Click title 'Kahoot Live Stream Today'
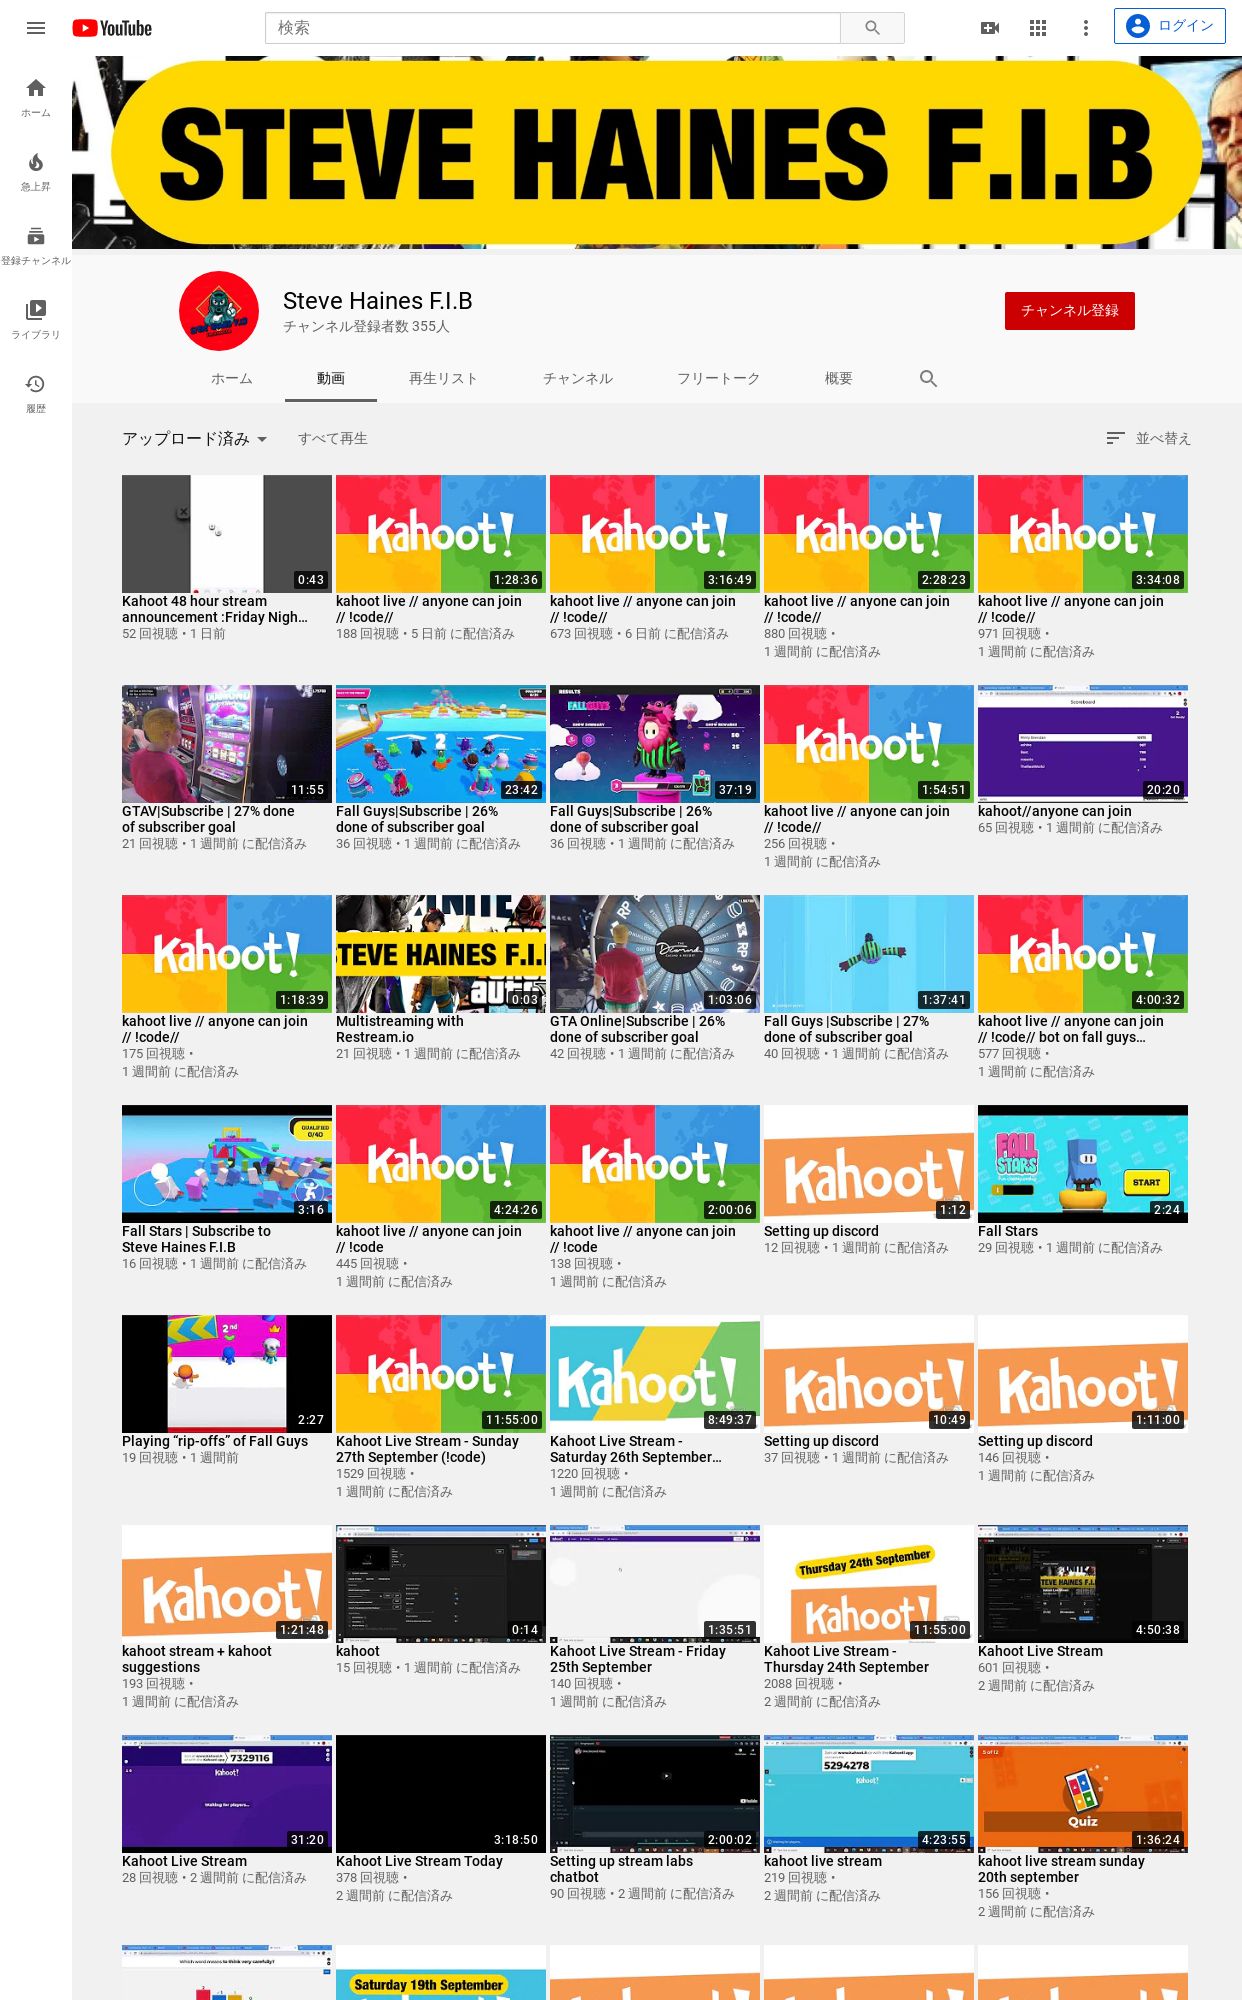This screenshot has height=2000, width=1242. 419,1861
